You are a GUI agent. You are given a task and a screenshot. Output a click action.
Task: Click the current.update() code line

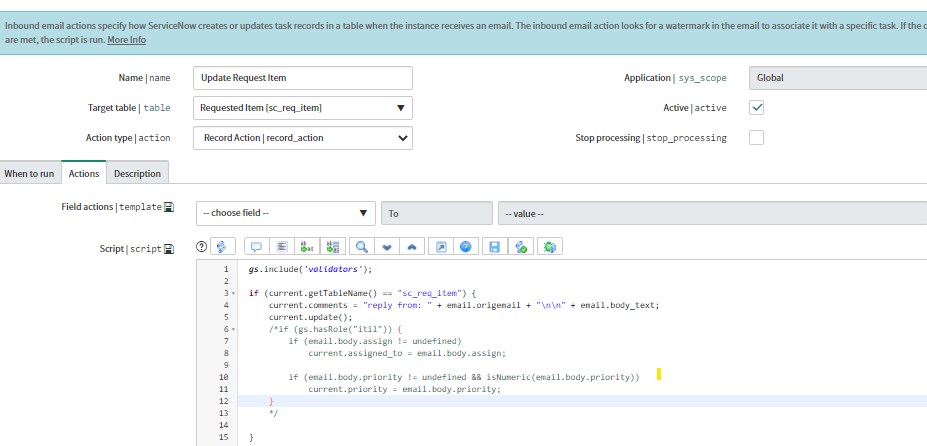pos(310,317)
